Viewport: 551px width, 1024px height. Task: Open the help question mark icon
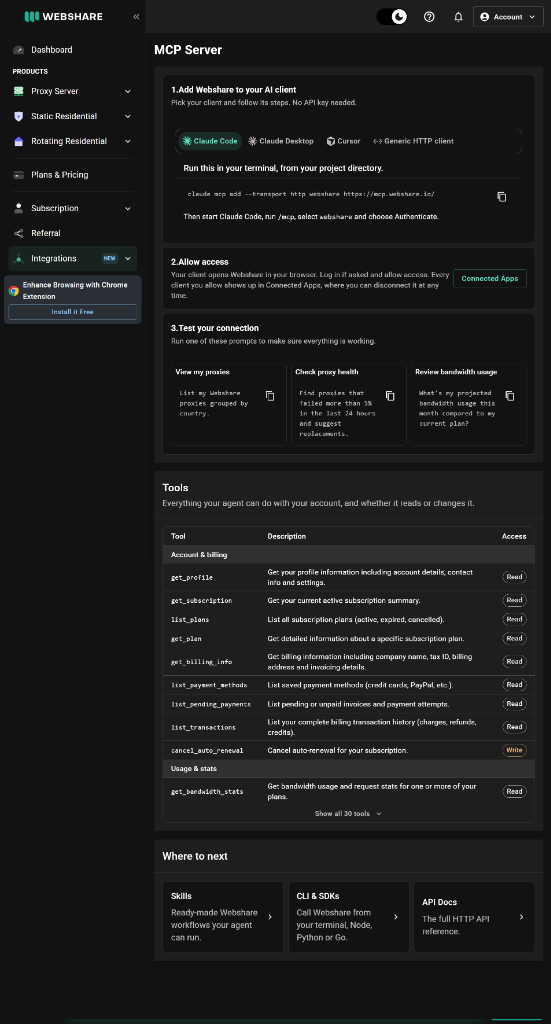[x=429, y=17]
